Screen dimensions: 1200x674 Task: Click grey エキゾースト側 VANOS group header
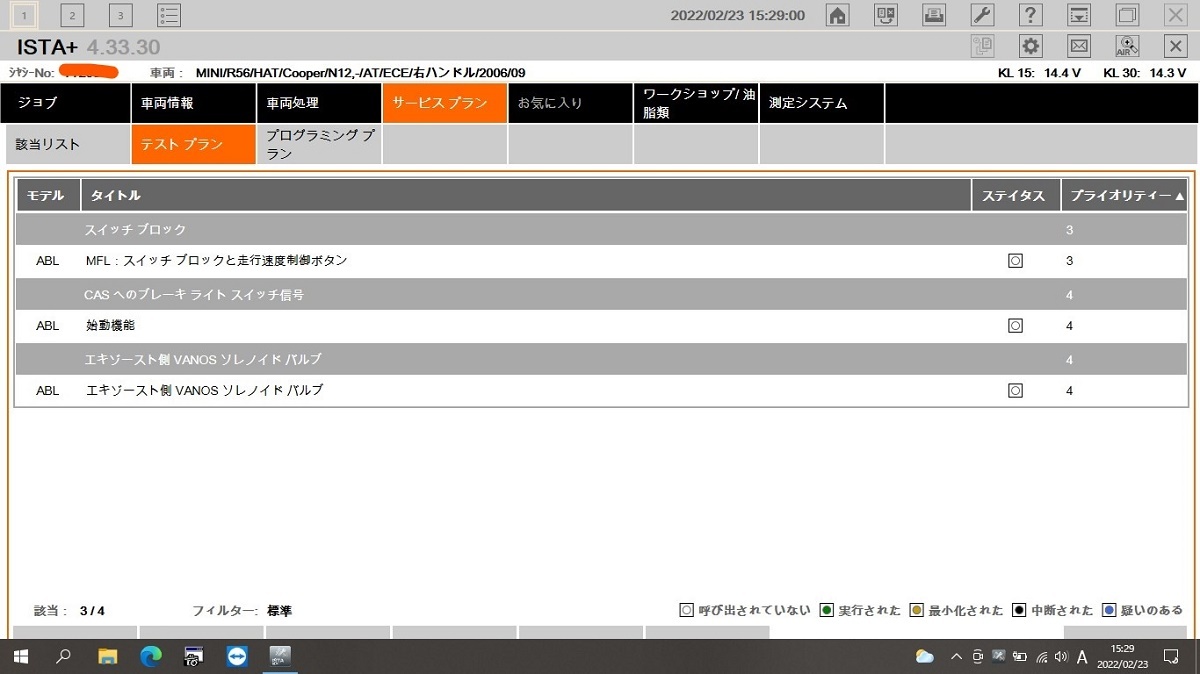tap(601, 359)
